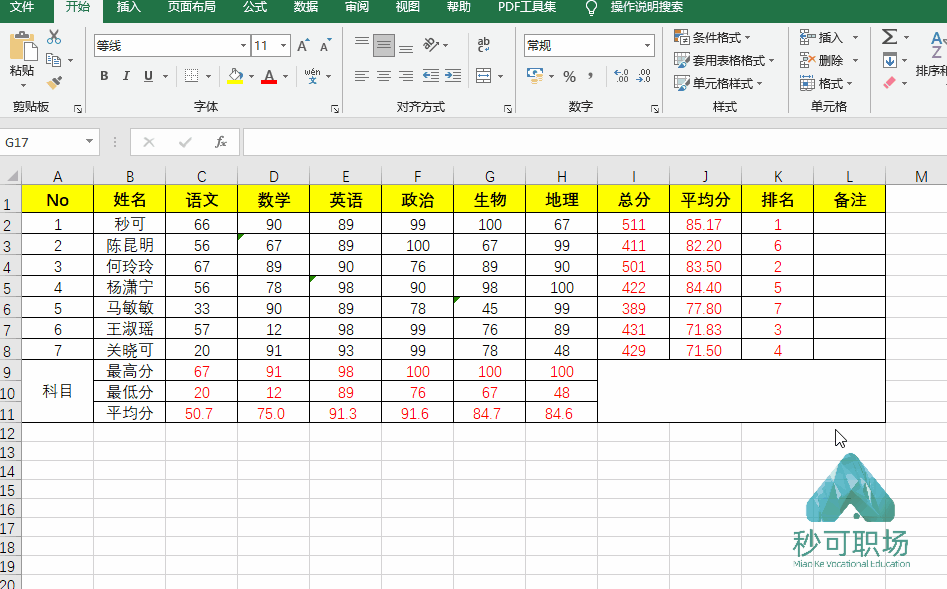Open alignment group dialog launcher
This screenshot has width=947, height=589.
[508, 109]
